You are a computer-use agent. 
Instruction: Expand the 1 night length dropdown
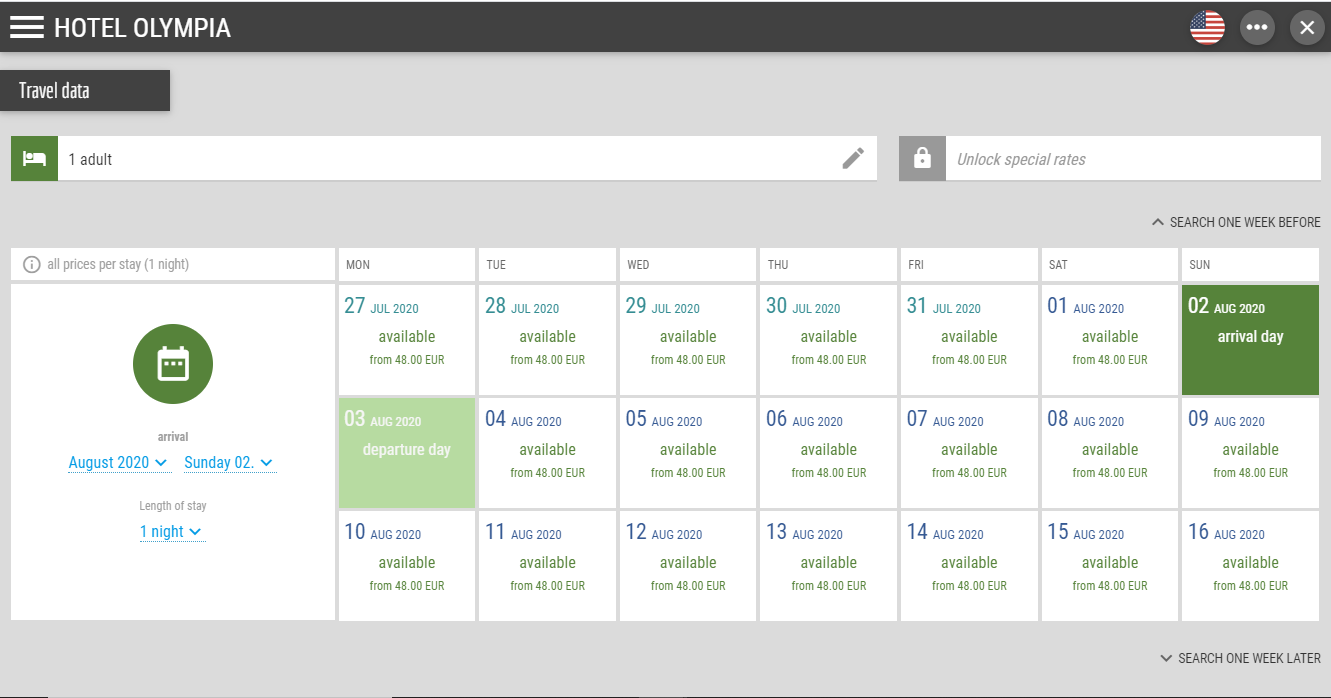point(172,531)
